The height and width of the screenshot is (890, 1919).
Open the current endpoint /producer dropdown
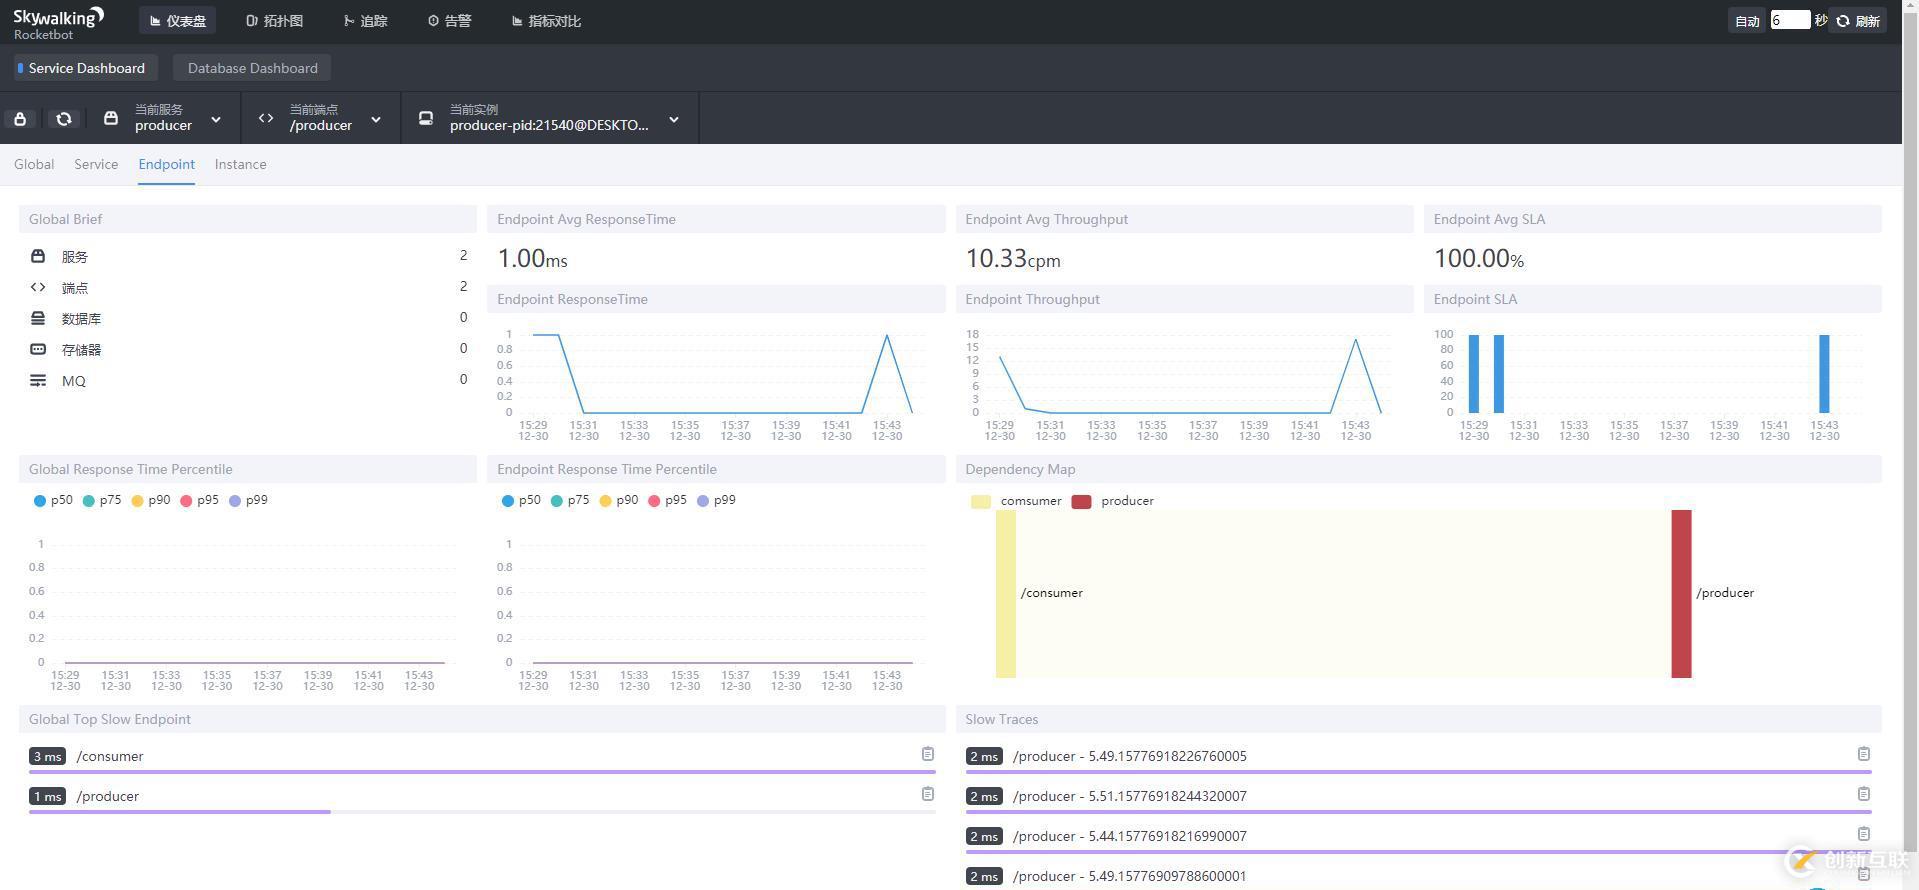coord(320,118)
